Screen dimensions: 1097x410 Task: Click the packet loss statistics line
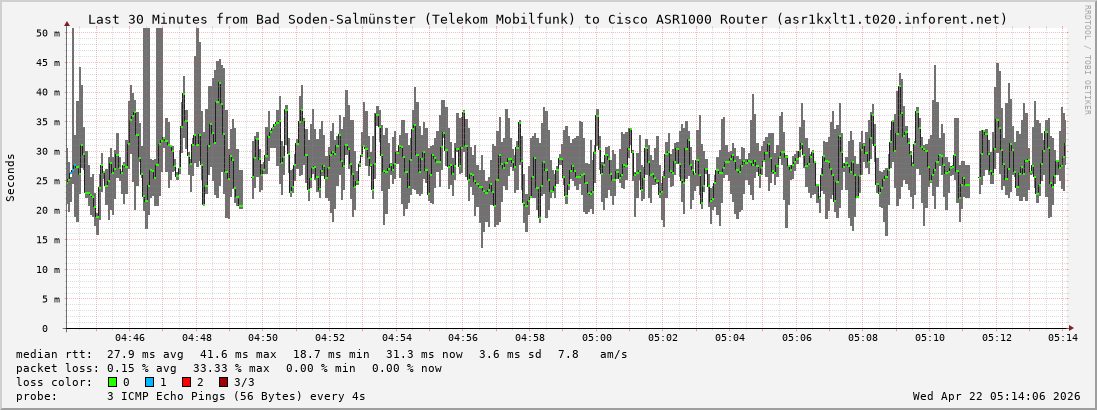(x=228, y=368)
